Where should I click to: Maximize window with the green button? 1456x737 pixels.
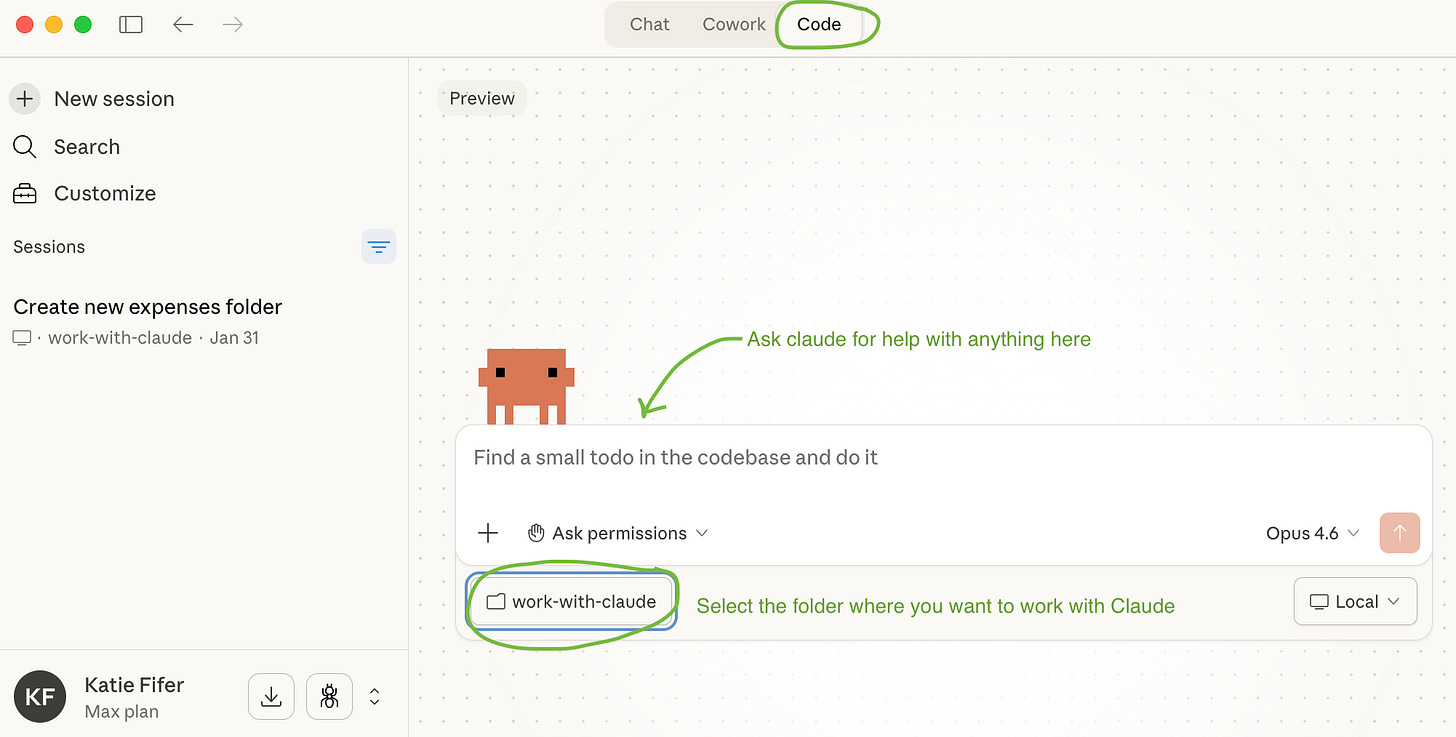click(83, 25)
